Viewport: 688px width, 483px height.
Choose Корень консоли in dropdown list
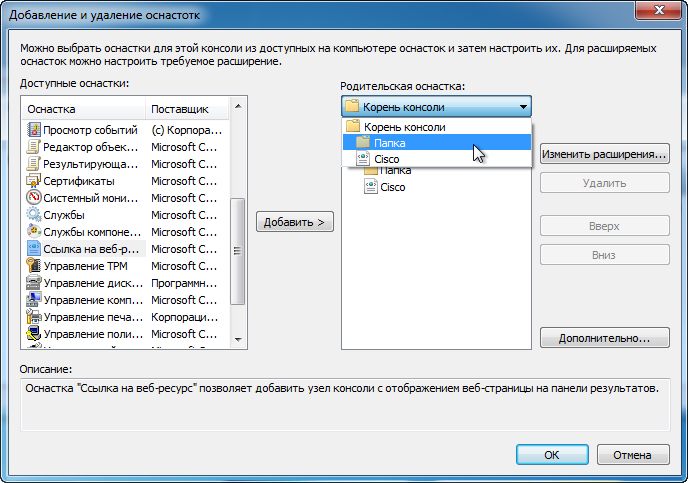coord(437,127)
